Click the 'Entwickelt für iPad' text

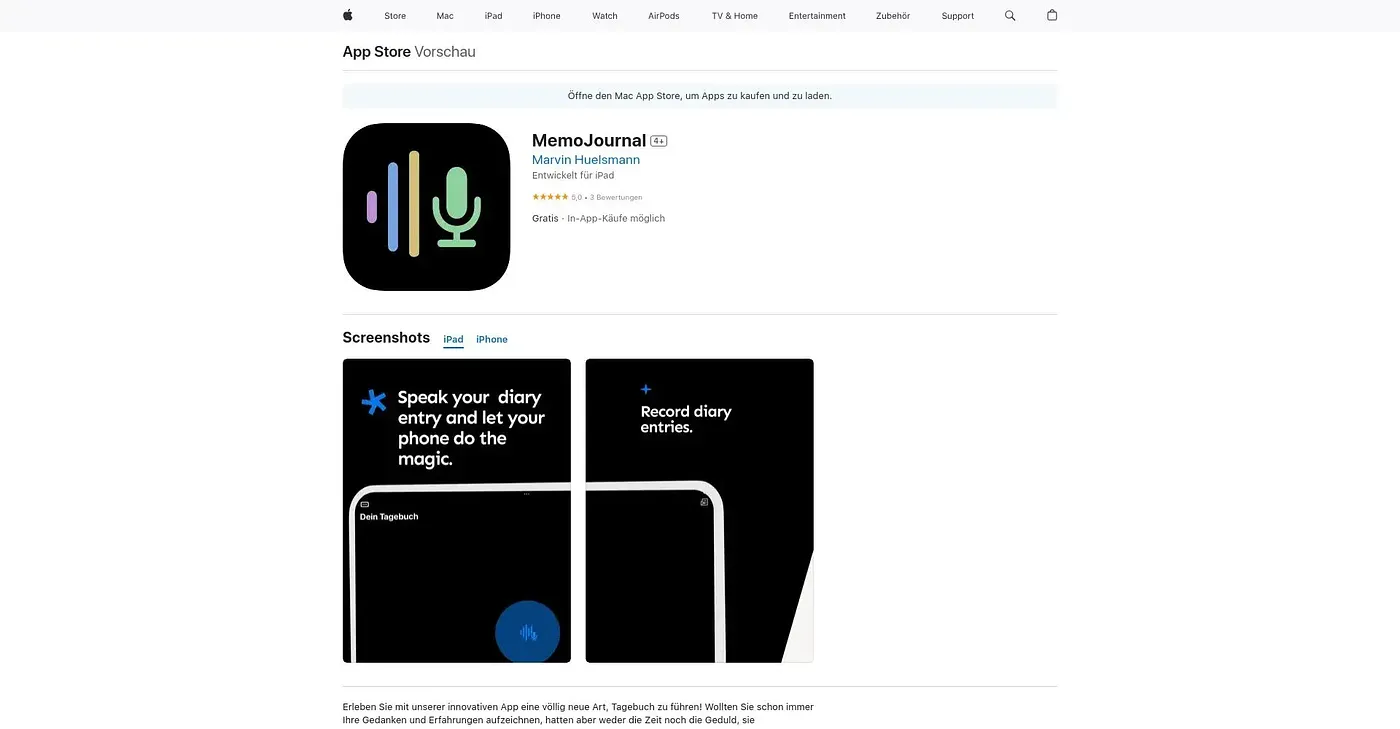click(573, 176)
